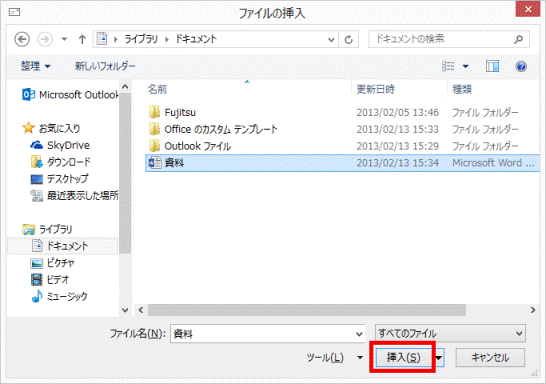Open the recent locations dropdown arrow
546x384 pixels.
click(64, 39)
